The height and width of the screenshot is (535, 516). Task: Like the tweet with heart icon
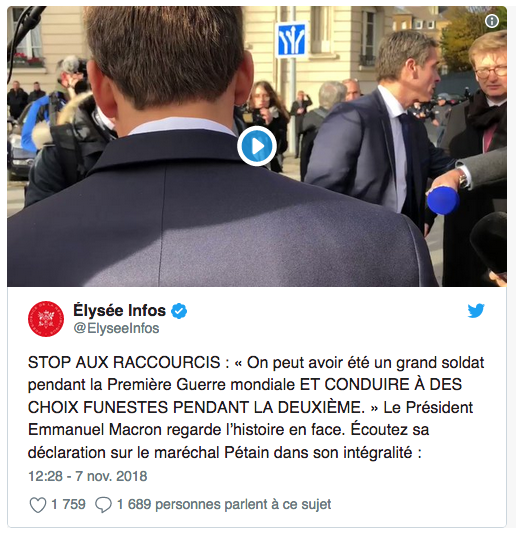(x=38, y=505)
